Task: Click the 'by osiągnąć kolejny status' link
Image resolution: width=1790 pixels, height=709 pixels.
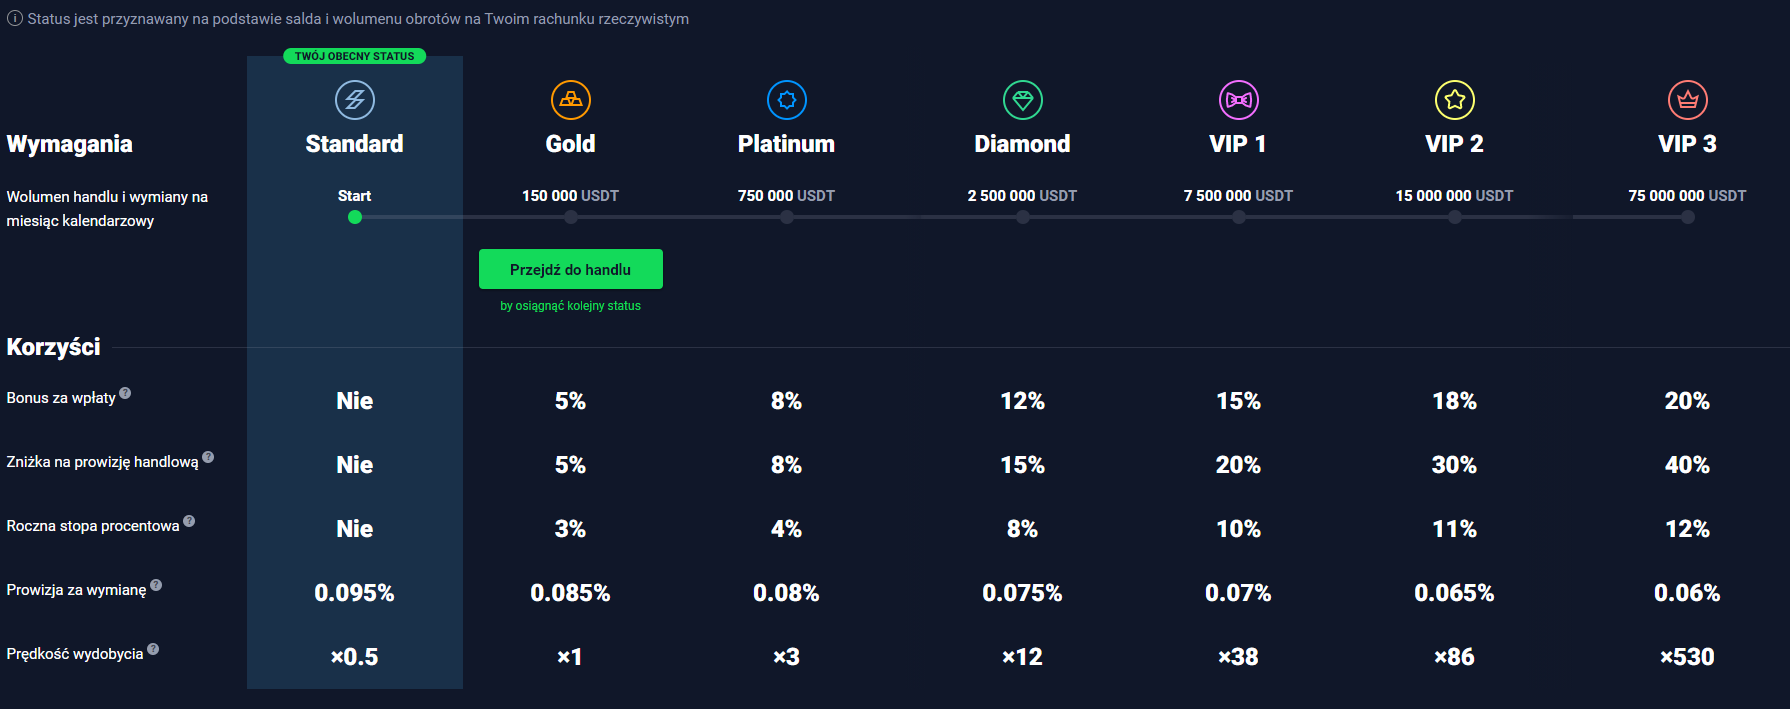Action: pos(571,306)
